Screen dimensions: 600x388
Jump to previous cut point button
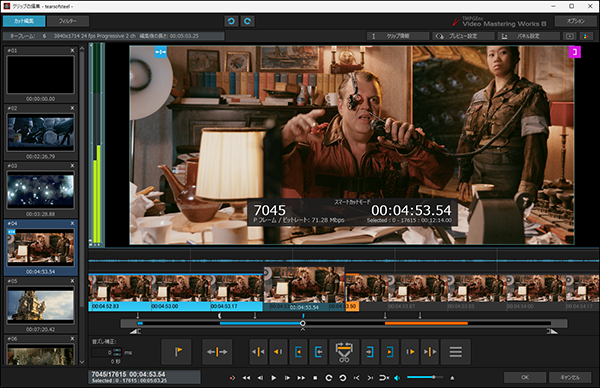coord(258,352)
